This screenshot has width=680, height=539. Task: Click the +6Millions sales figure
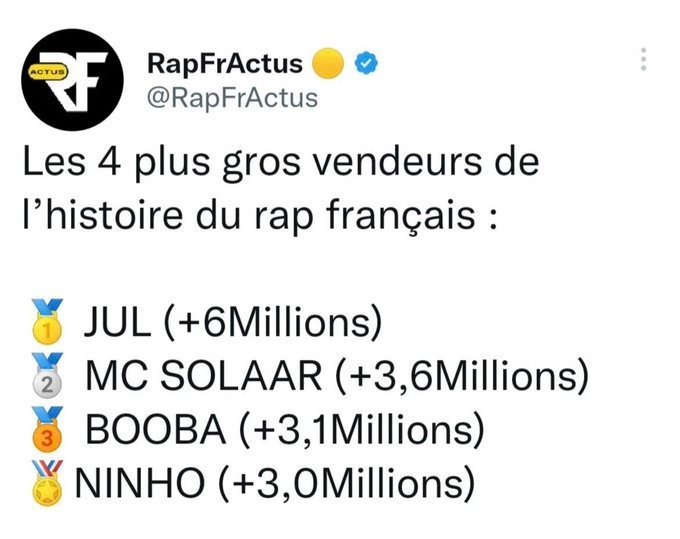pyautogui.click(x=273, y=322)
